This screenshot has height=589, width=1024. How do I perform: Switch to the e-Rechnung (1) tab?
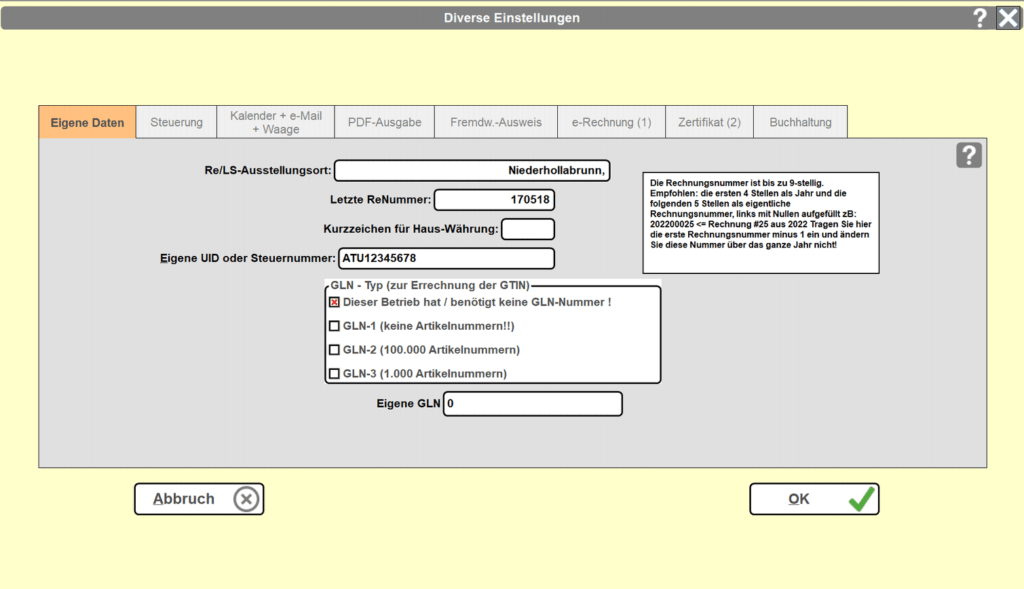[611, 122]
